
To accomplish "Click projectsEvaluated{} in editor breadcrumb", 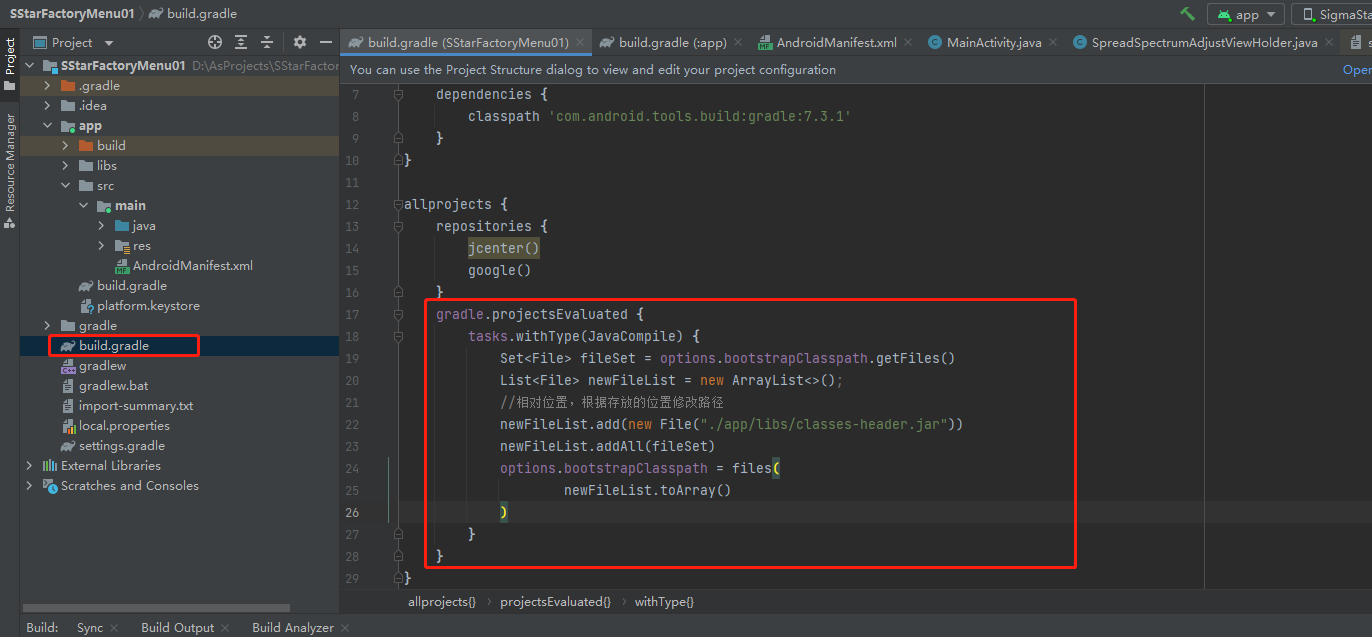I will (x=555, y=602).
